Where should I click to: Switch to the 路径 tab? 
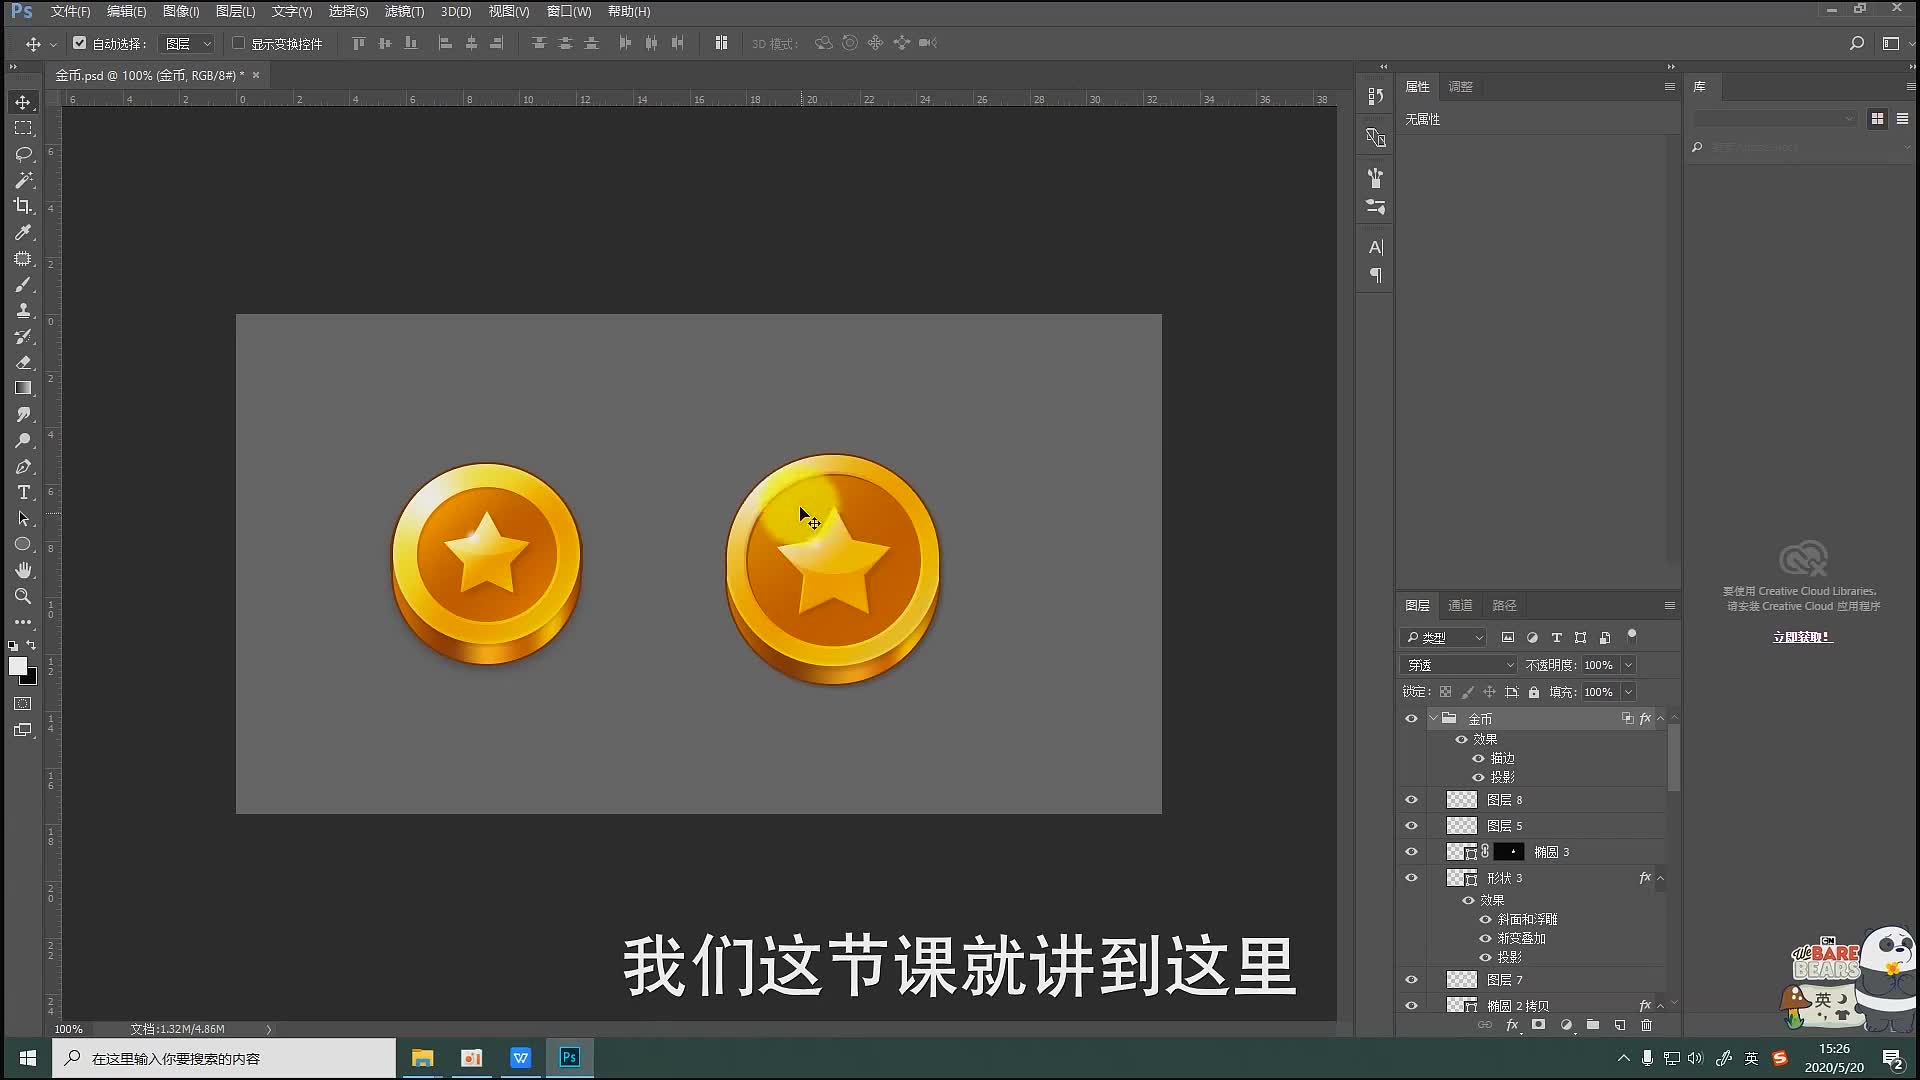click(x=1504, y=605)
